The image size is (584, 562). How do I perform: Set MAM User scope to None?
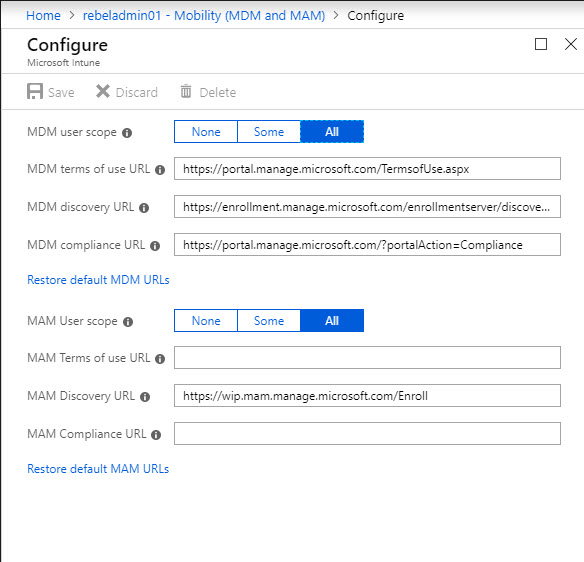[x=206, y=320]
